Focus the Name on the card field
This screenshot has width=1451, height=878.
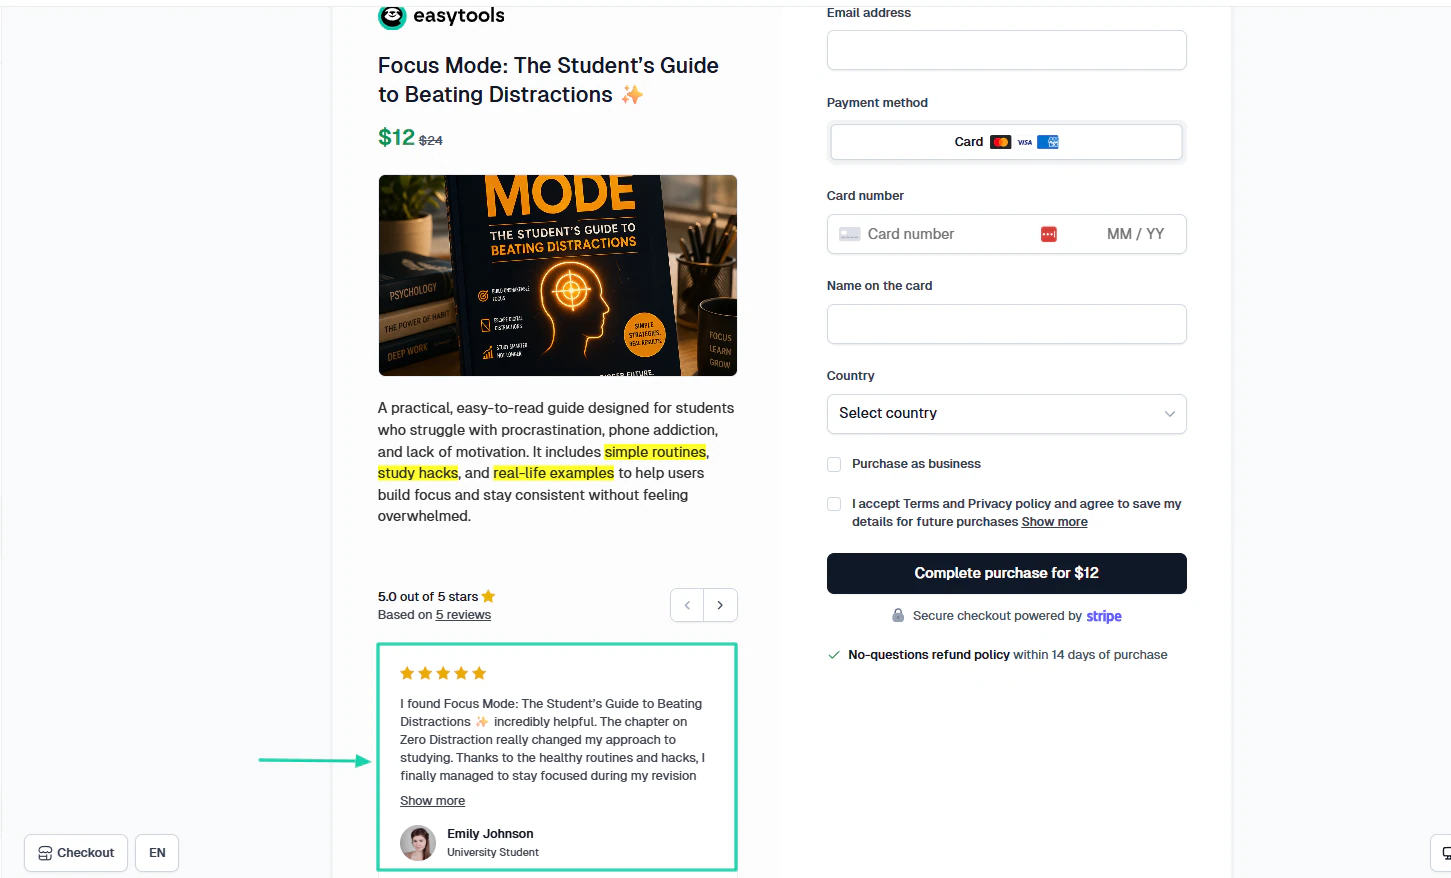1006,324
